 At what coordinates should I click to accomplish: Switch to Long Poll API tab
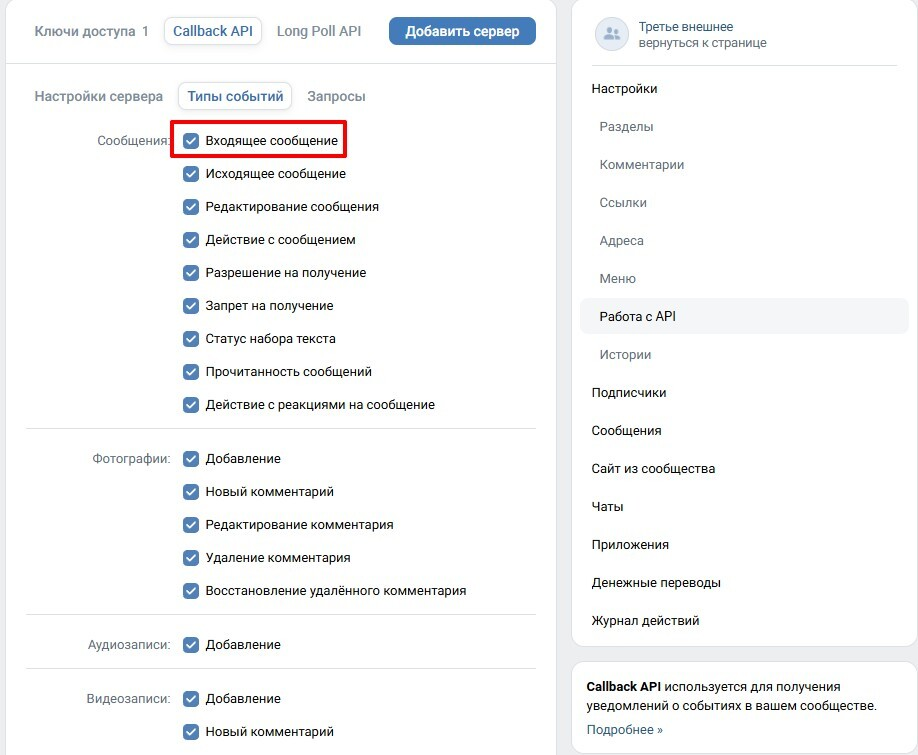pyautogui.click(x=319, y=31)
